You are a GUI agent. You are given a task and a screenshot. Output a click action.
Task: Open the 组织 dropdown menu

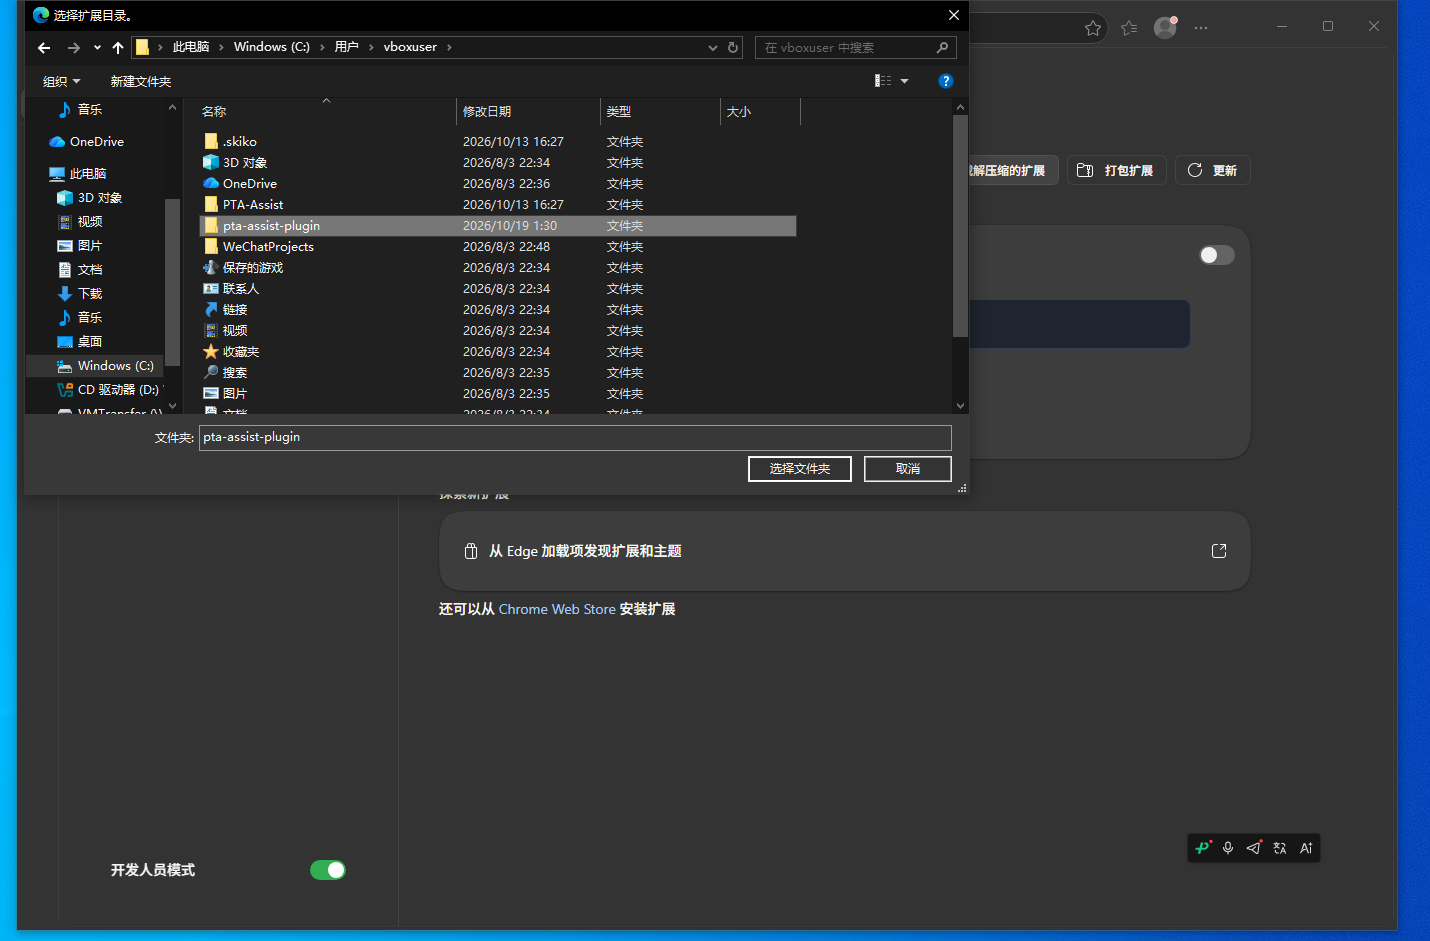[62, 81]
